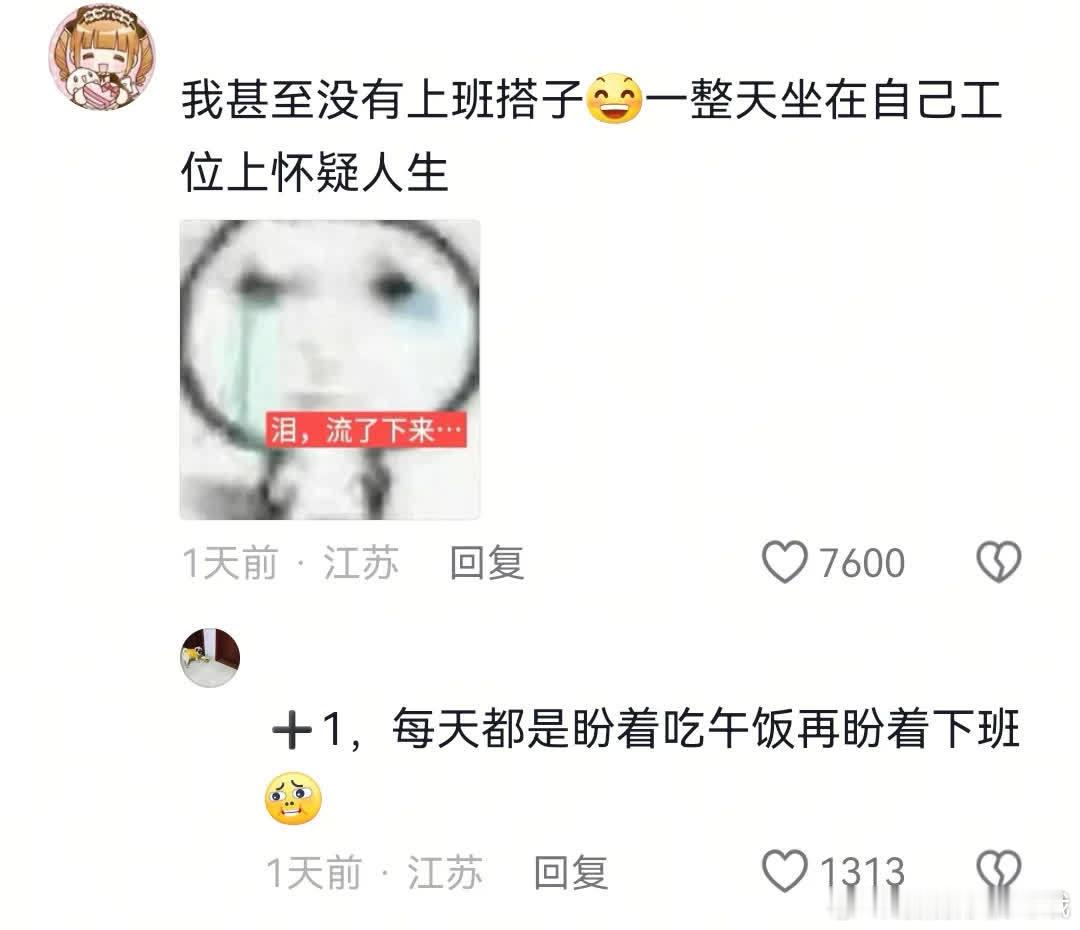Viewport: 1080px width, 930px height.
Task: Tap 江苏 location under the top comment
Action: point(361,563)
